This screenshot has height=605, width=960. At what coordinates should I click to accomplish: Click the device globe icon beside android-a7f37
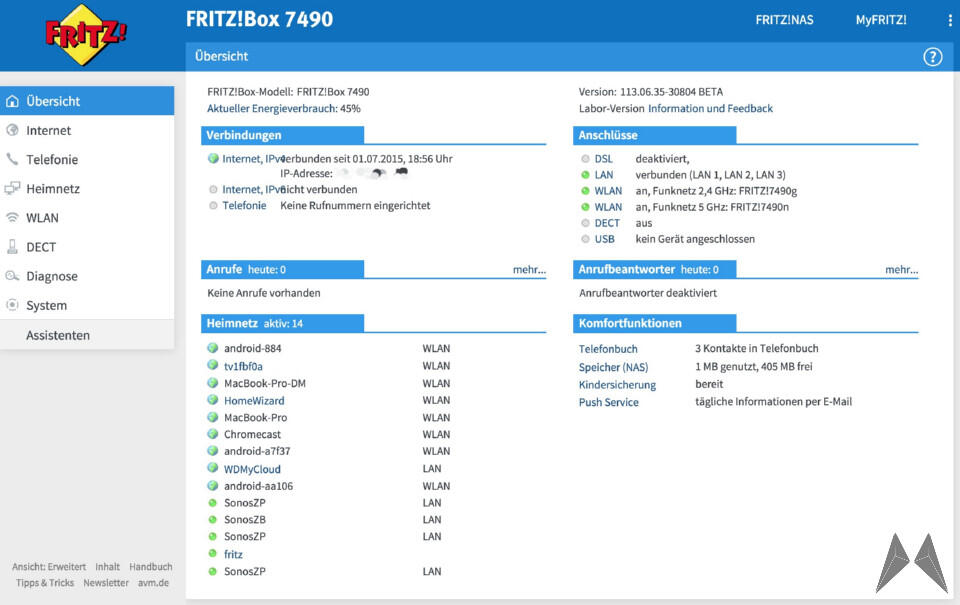point(212,451)
